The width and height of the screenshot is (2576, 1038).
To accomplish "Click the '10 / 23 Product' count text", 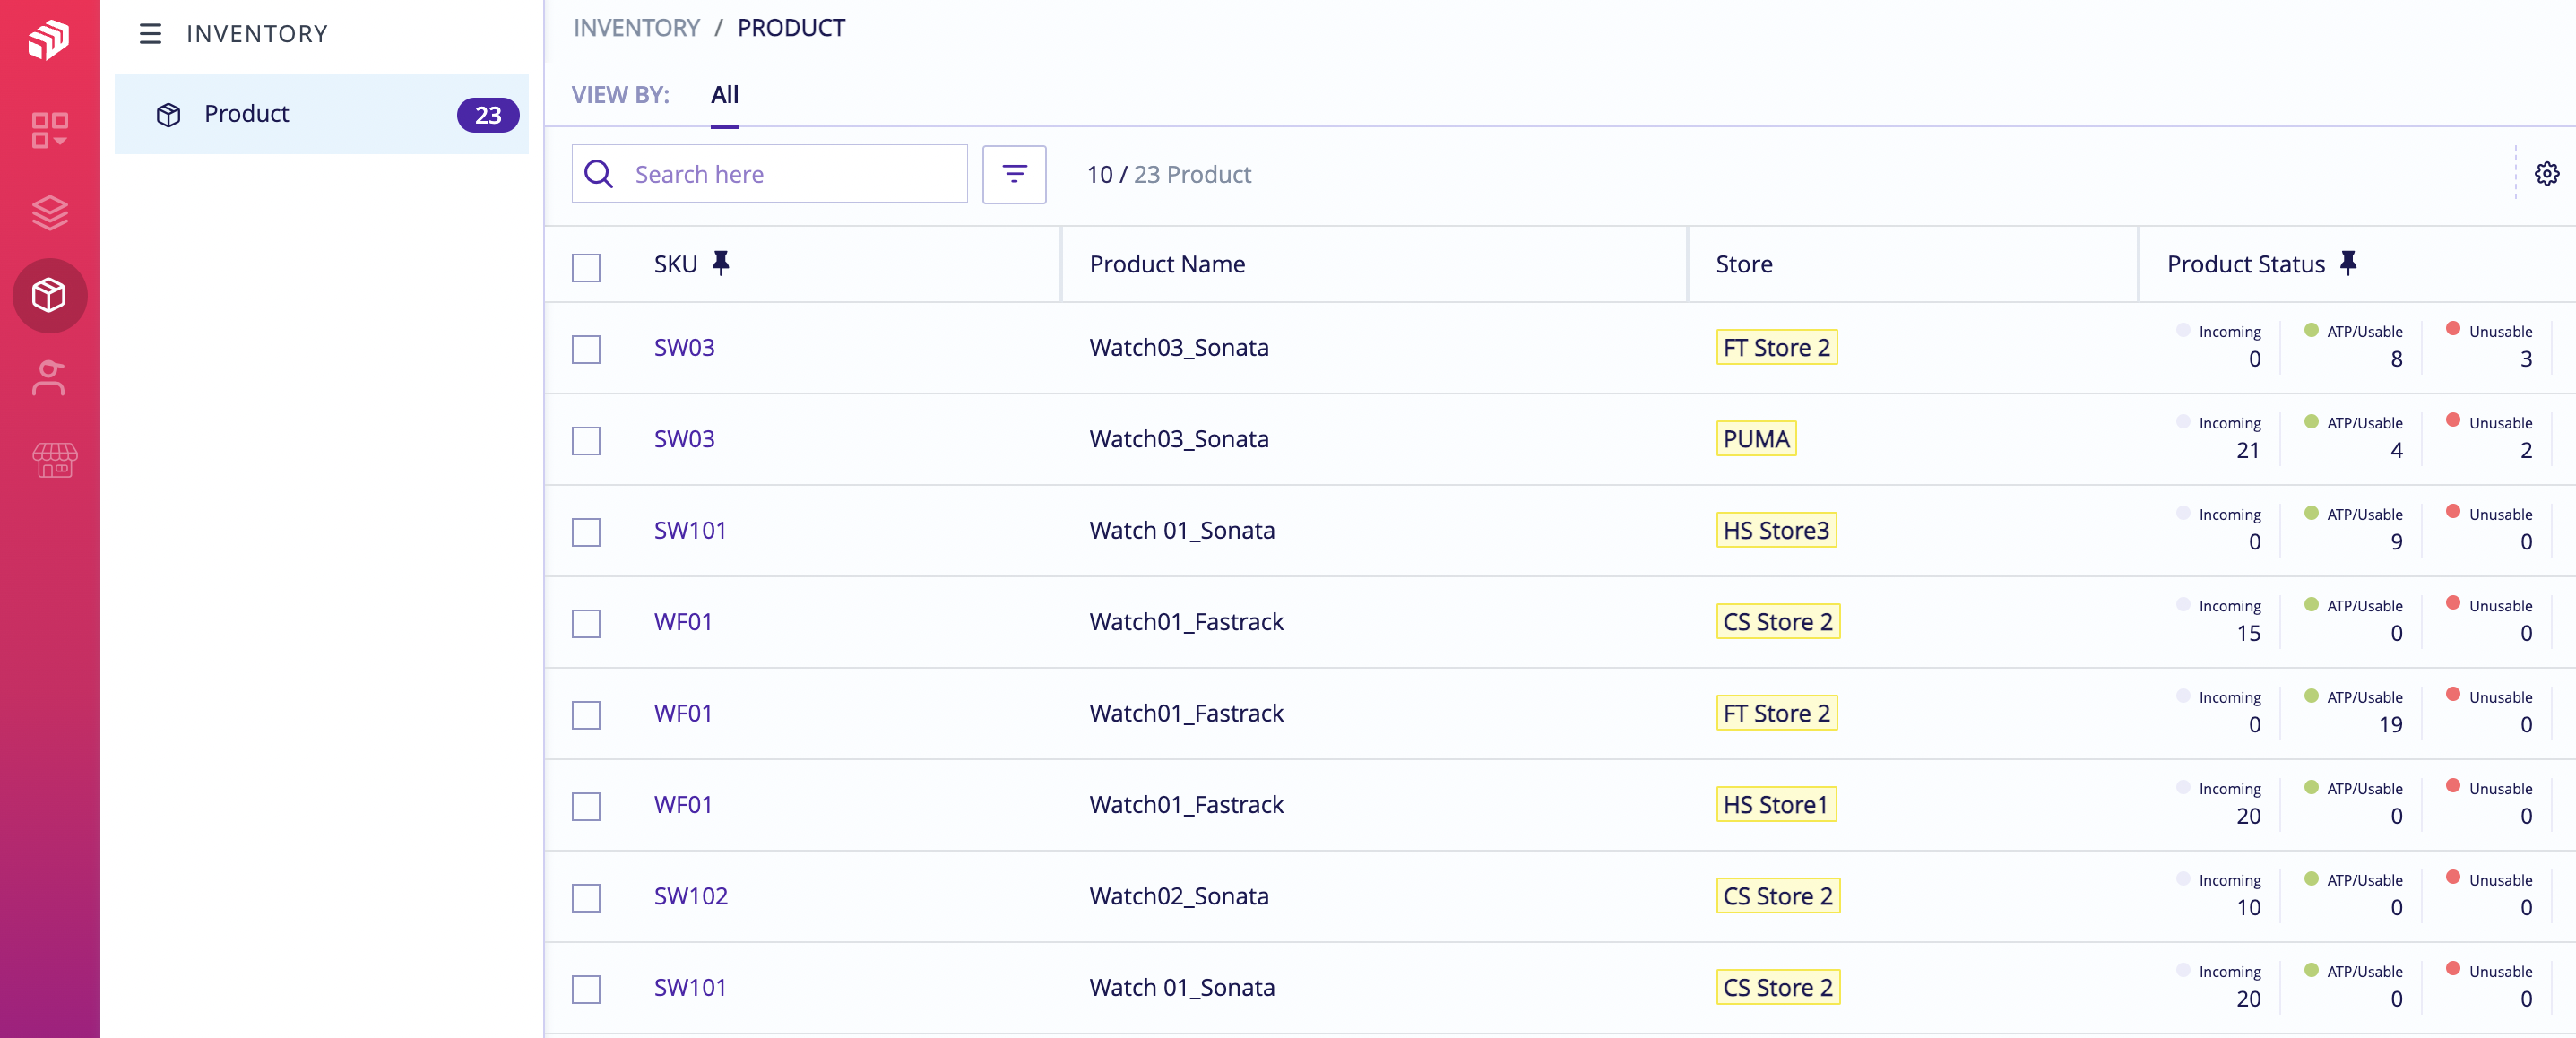I will (x=1169, y=174).
